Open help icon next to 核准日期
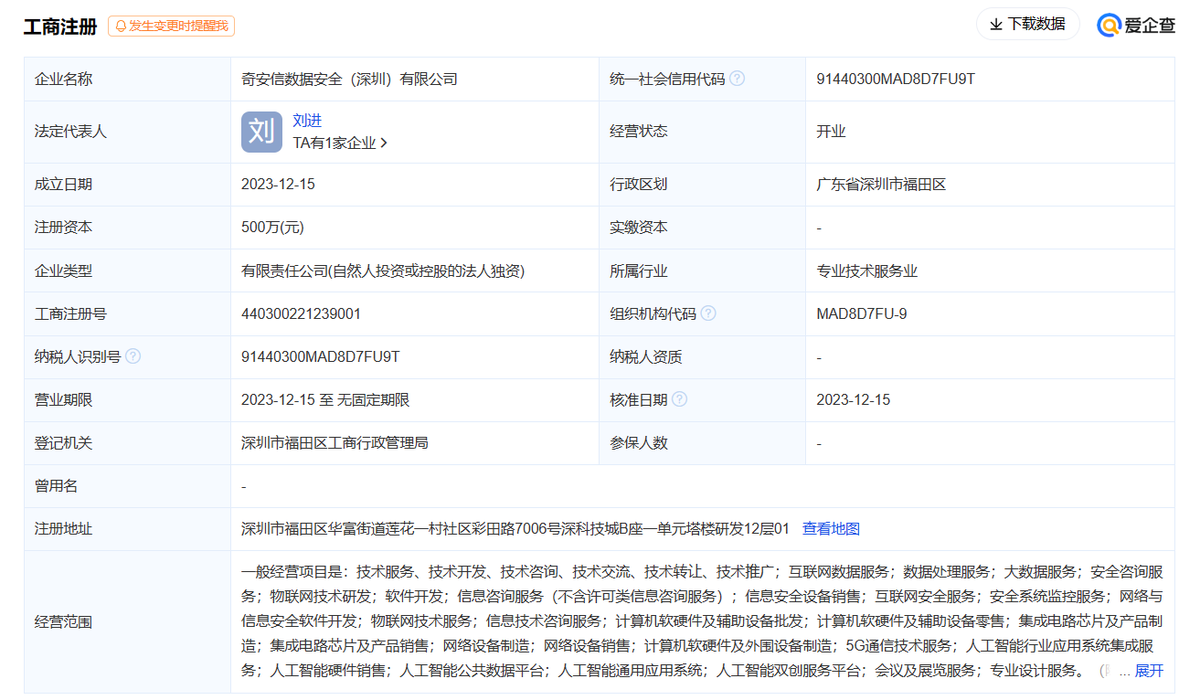The image size is (1200, 700). click(681, 399)
